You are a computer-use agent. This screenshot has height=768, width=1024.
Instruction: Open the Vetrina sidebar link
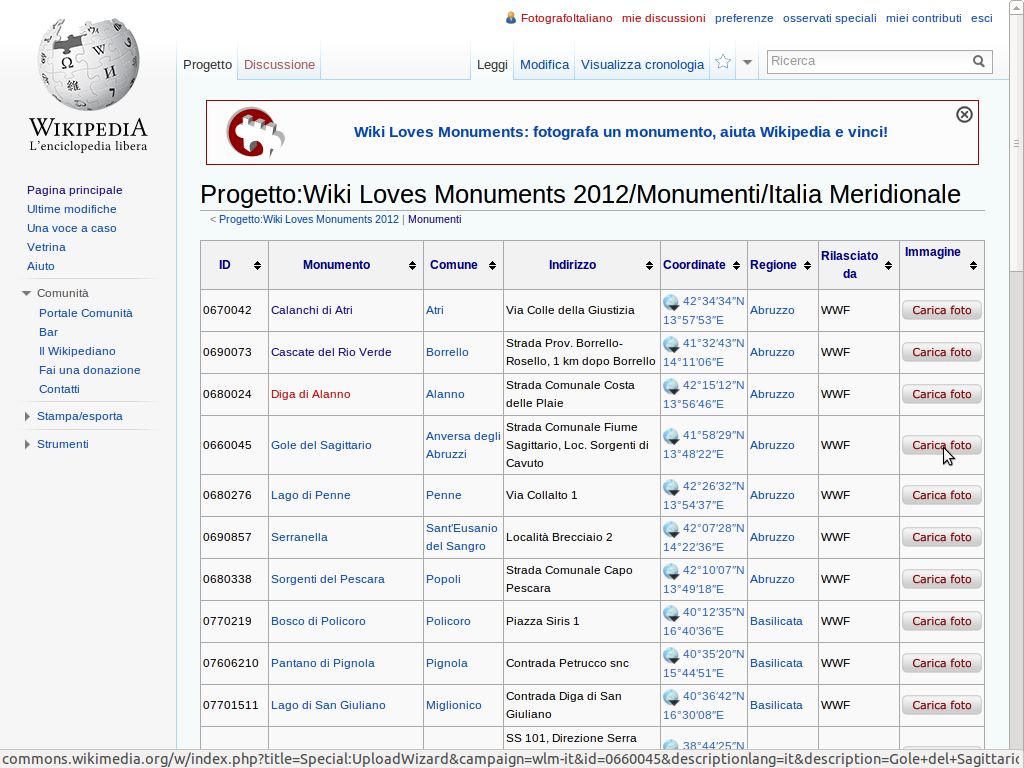46,247
